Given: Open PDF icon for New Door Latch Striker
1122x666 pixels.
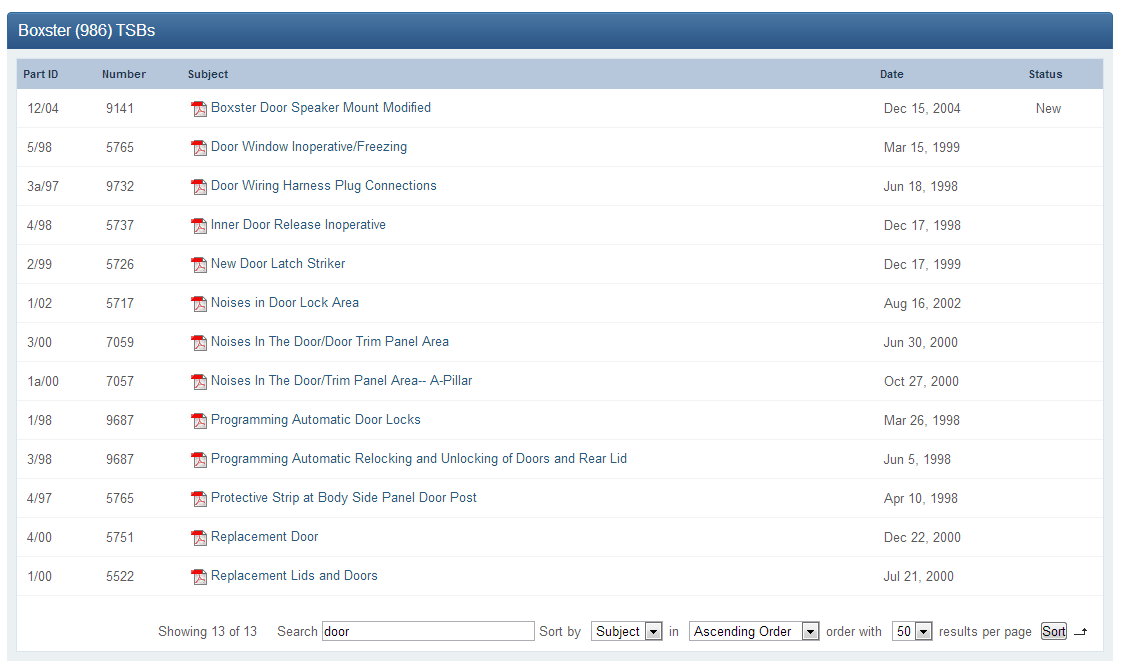Looking at the screenshot, I should [199, 265].
